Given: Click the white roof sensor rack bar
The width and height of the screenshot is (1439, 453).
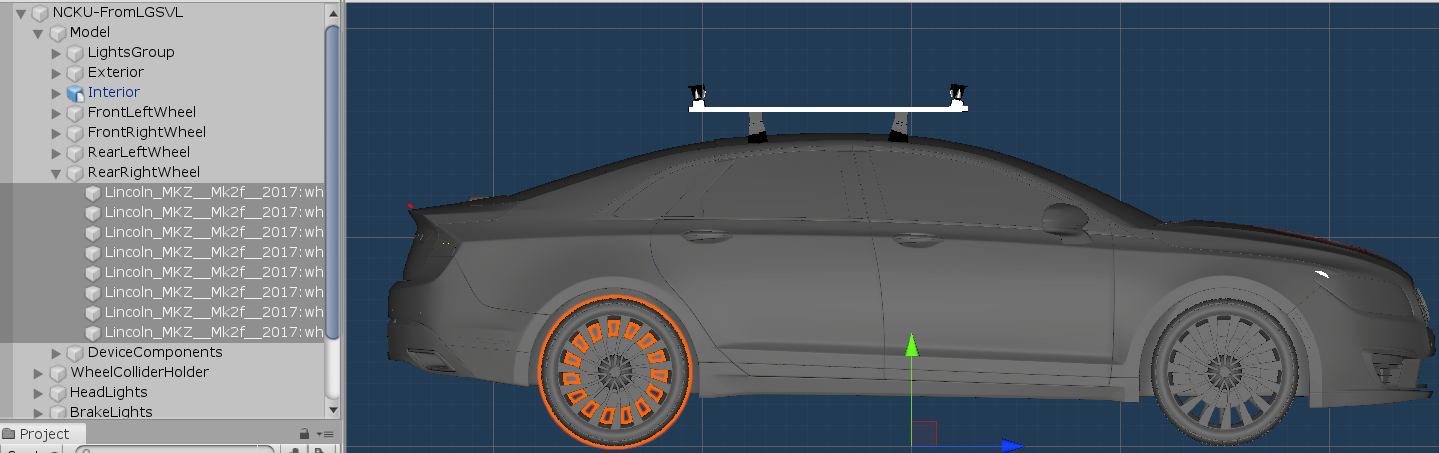Looking at the screenshot, I should click(x=828, y=108).
